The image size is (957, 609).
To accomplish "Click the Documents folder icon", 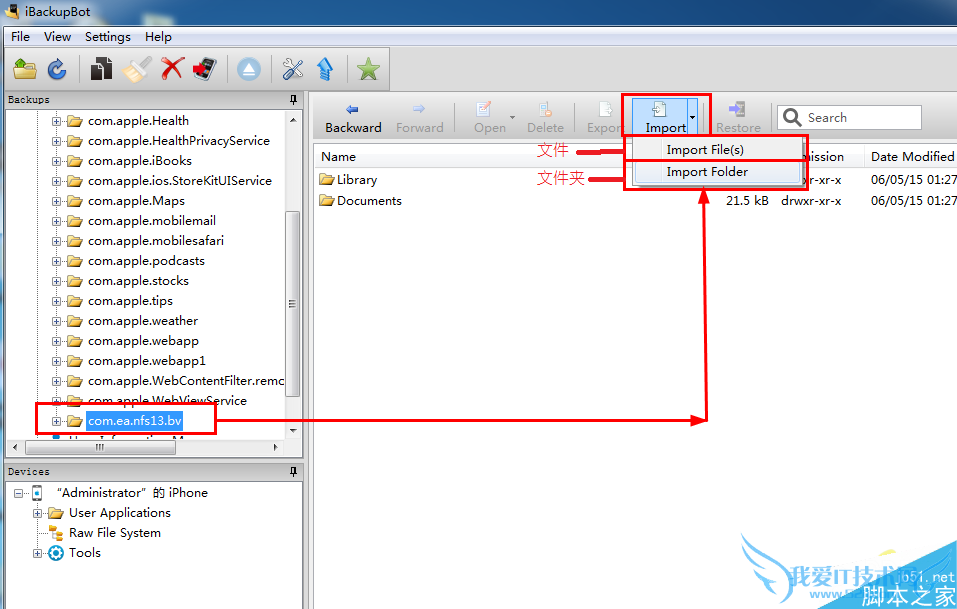I will [x=327, y=201].
